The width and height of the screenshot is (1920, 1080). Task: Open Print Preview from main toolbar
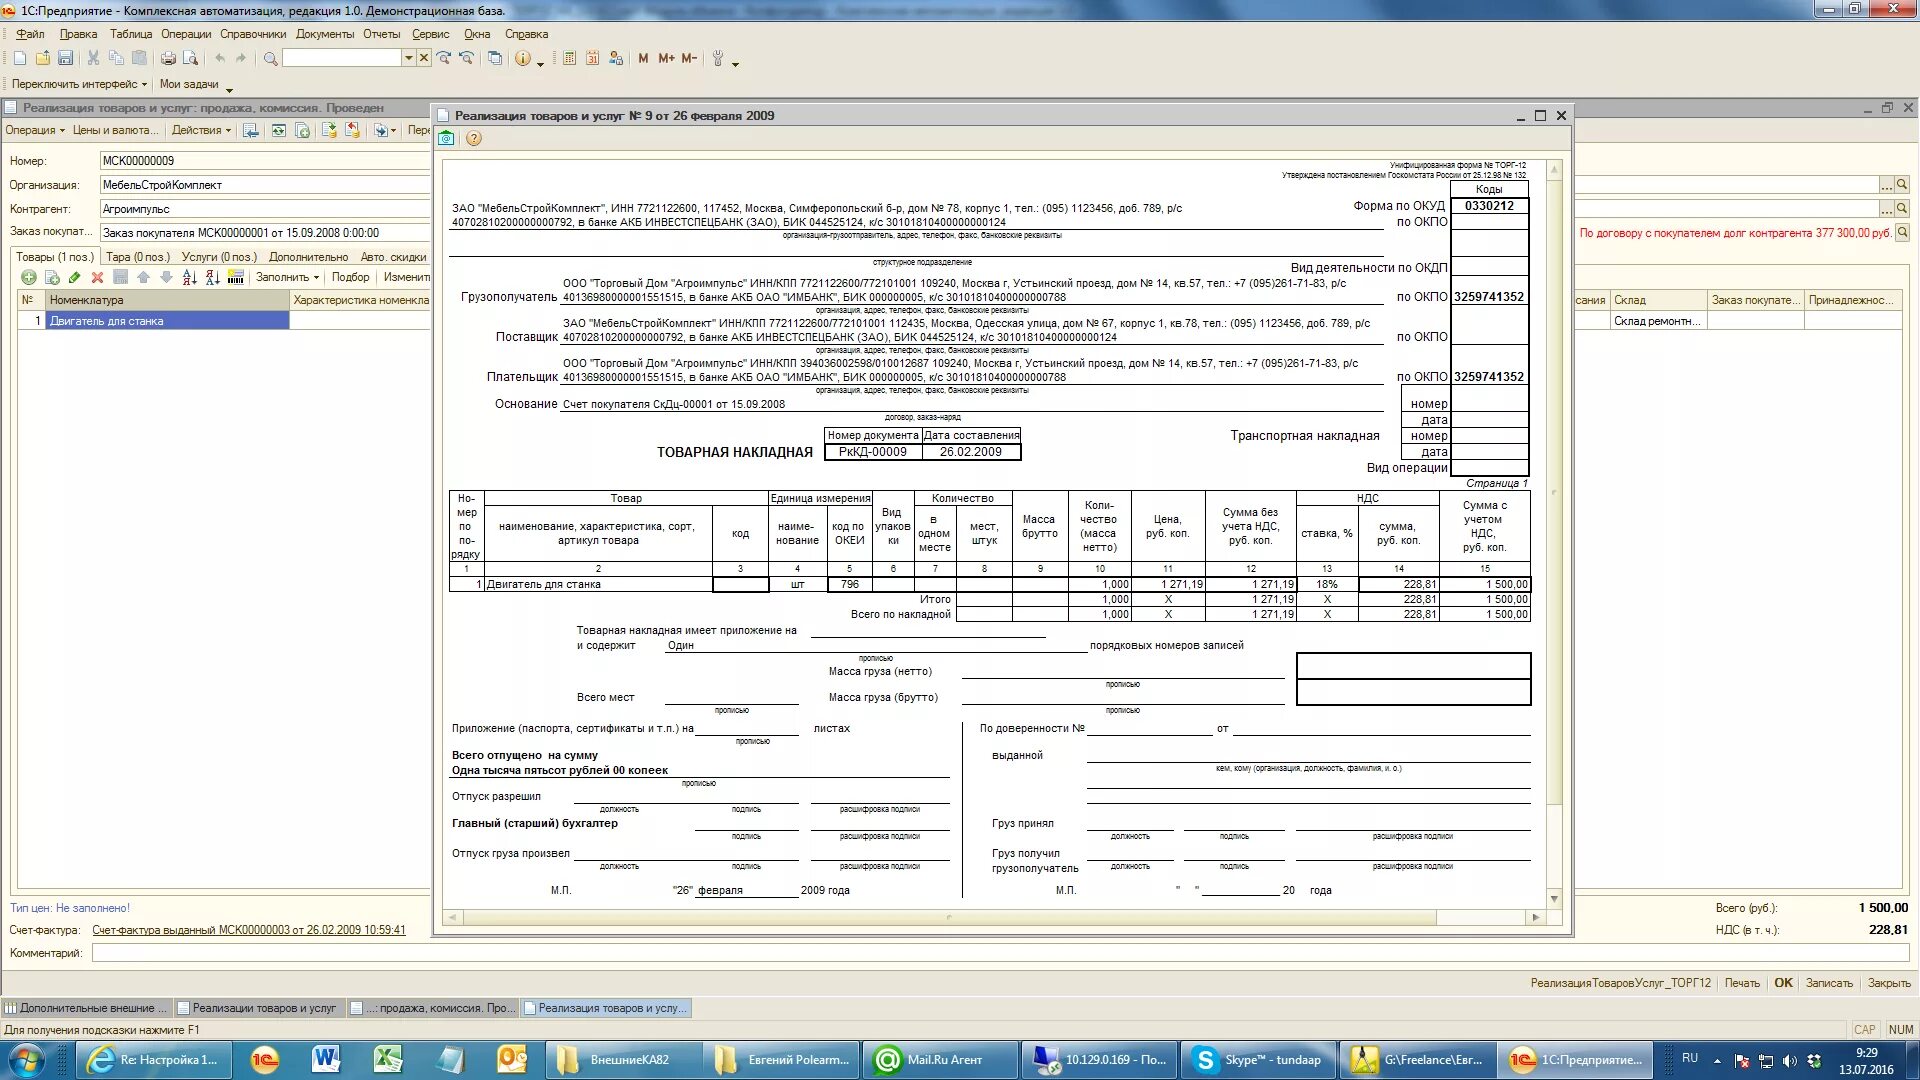191,59
